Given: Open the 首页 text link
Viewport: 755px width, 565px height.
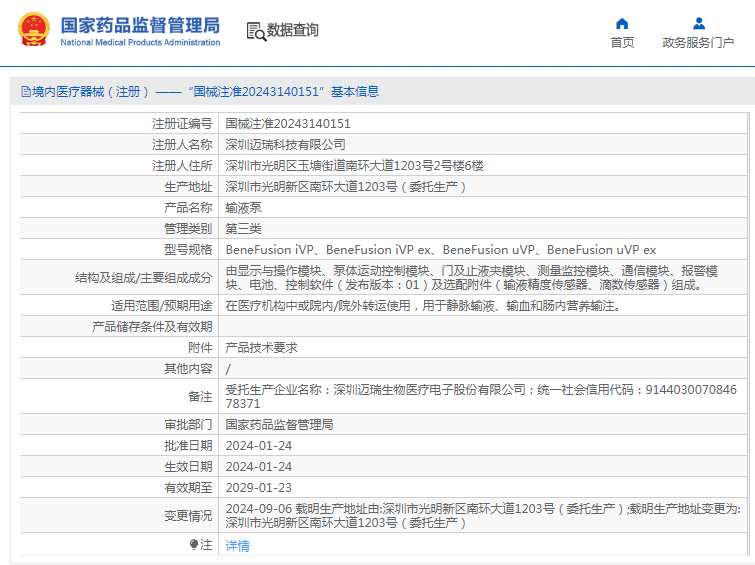Looking at the screenshot, I should tap(622, 42).
